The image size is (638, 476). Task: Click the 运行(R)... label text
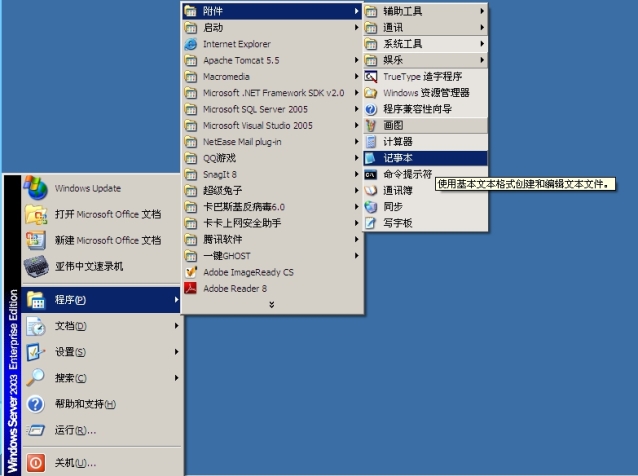pos(75,430)
